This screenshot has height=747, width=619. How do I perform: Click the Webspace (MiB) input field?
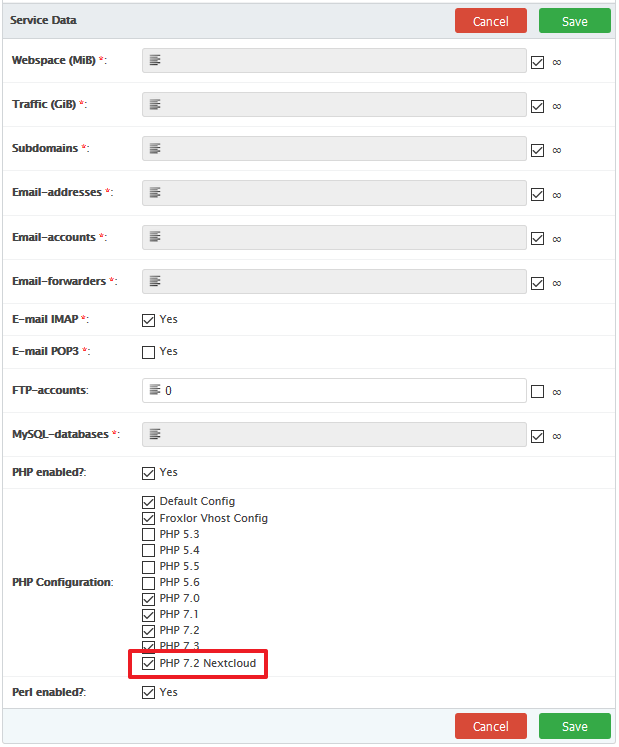[x=340, y=61]
